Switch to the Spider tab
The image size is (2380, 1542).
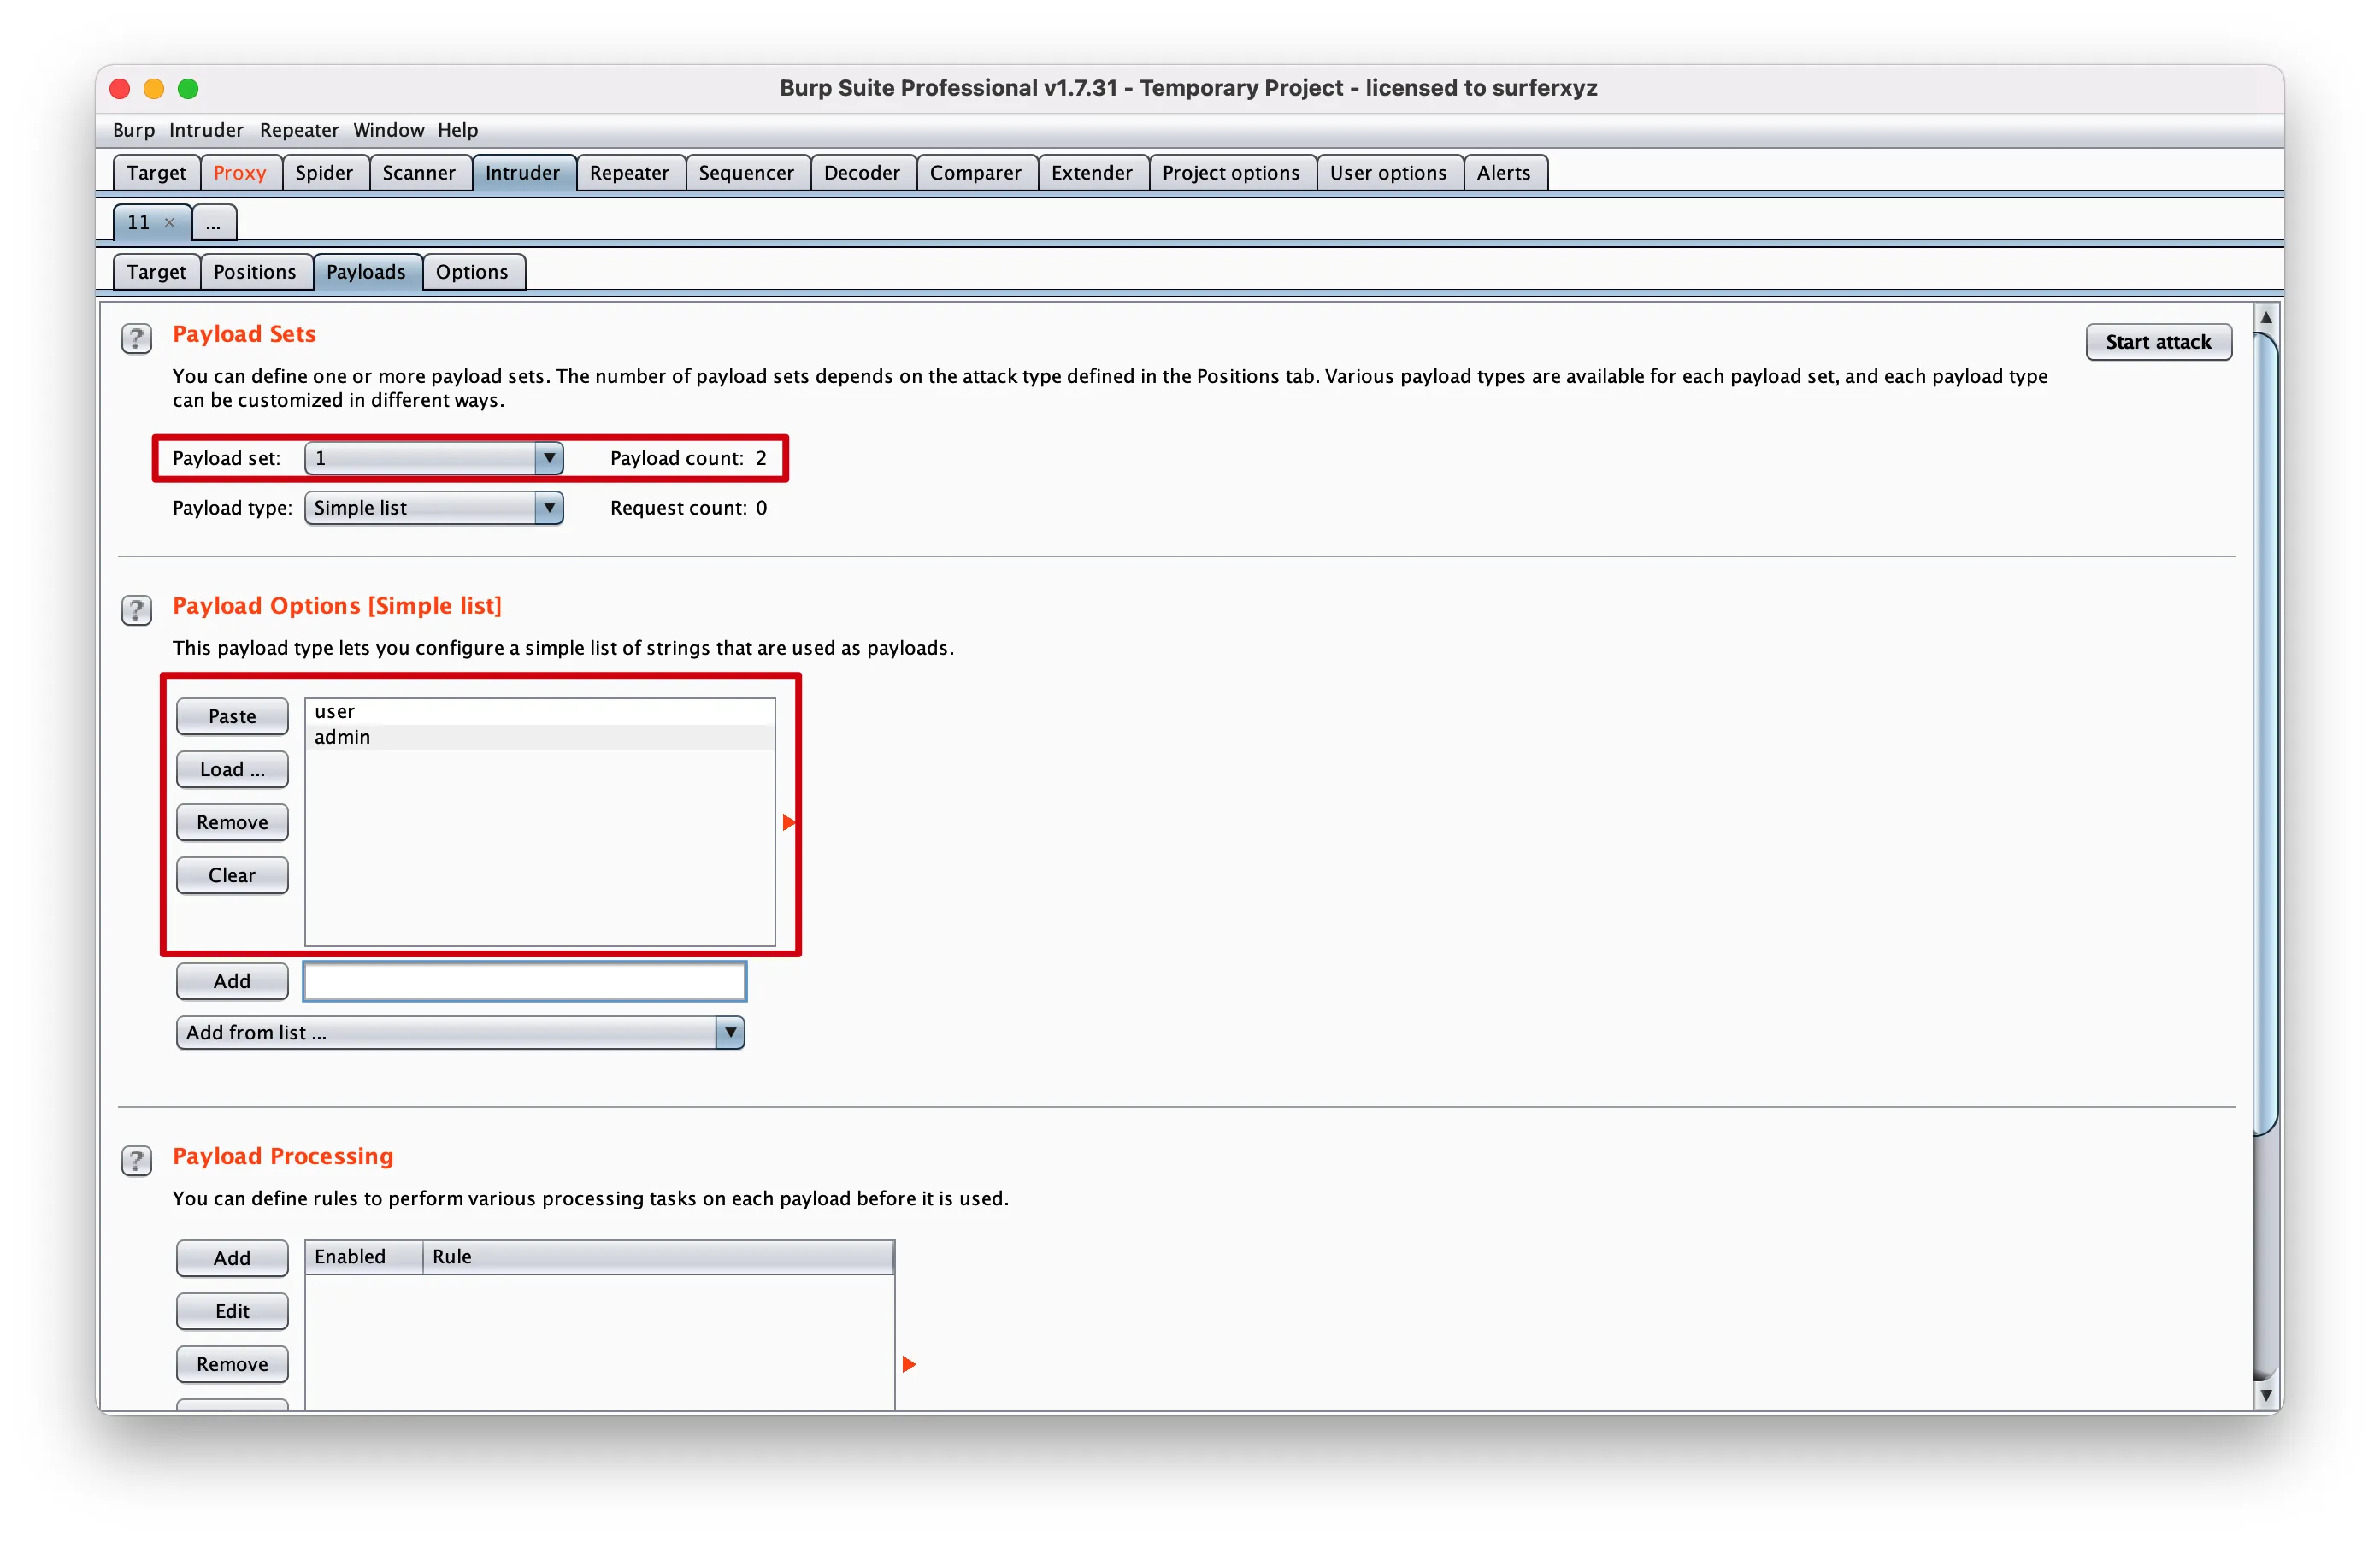pos(324,173)
